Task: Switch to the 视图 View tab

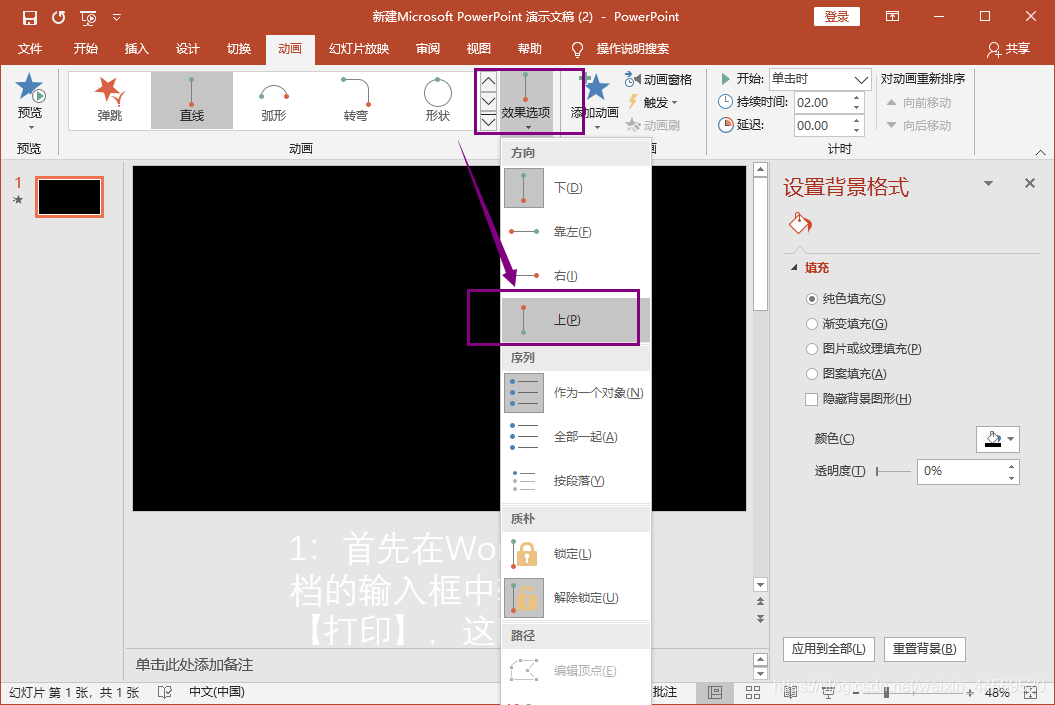Action: [x=479, y=48]
